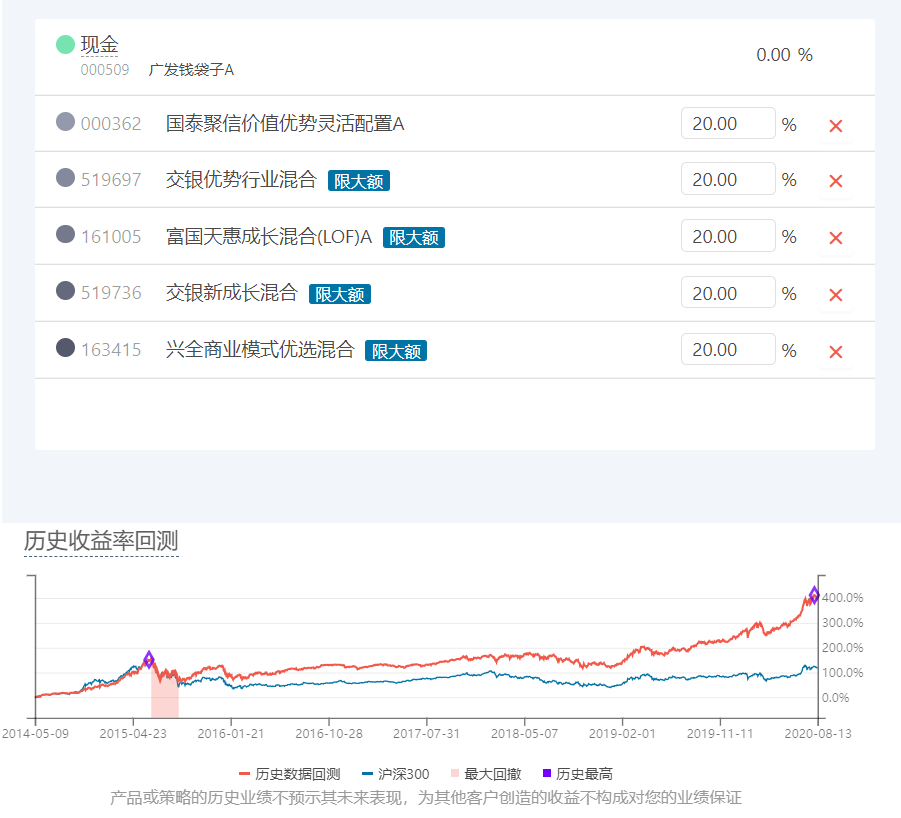The image size is (901, 818).
Task: Toggle 历史数据回测 series in chart legend
Action: (x=290, y=774)
